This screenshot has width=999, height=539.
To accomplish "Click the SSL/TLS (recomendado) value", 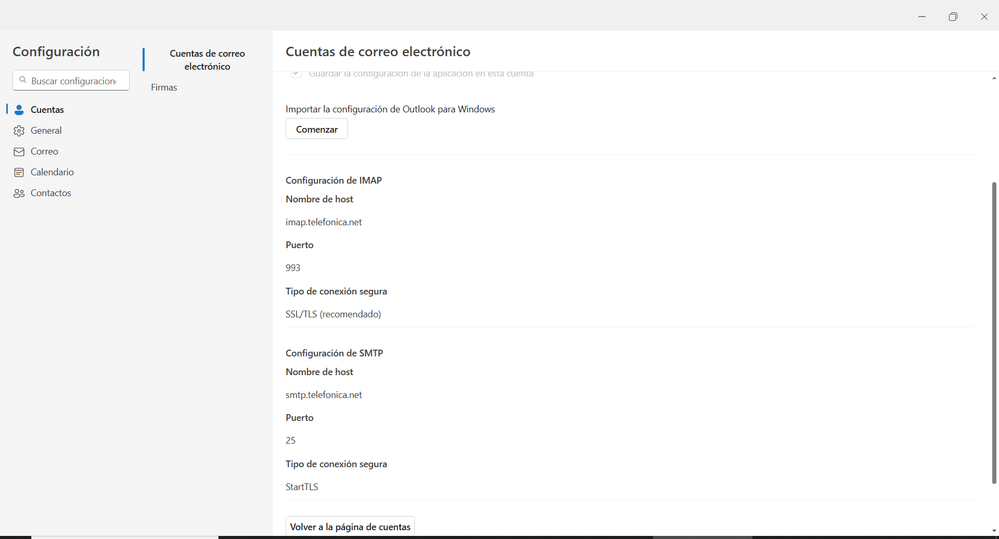I will [333, 314].
